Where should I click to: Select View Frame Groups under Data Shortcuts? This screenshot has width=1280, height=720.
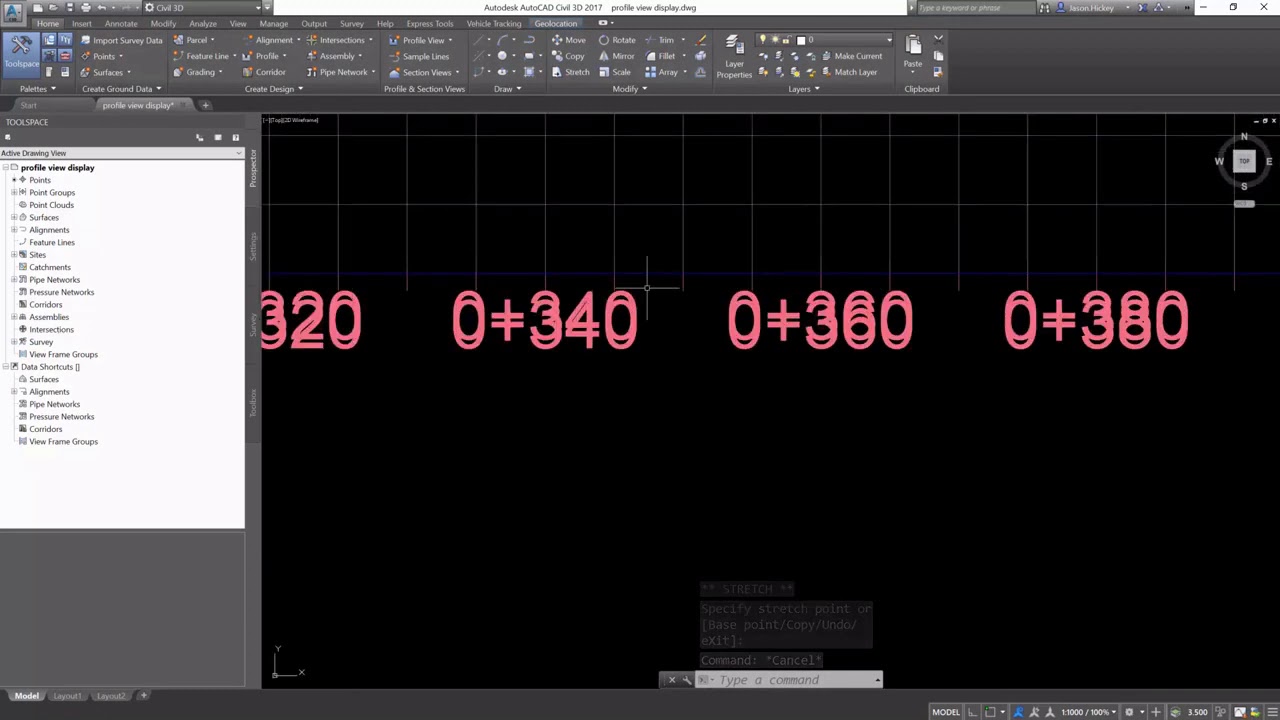(63, 441)
